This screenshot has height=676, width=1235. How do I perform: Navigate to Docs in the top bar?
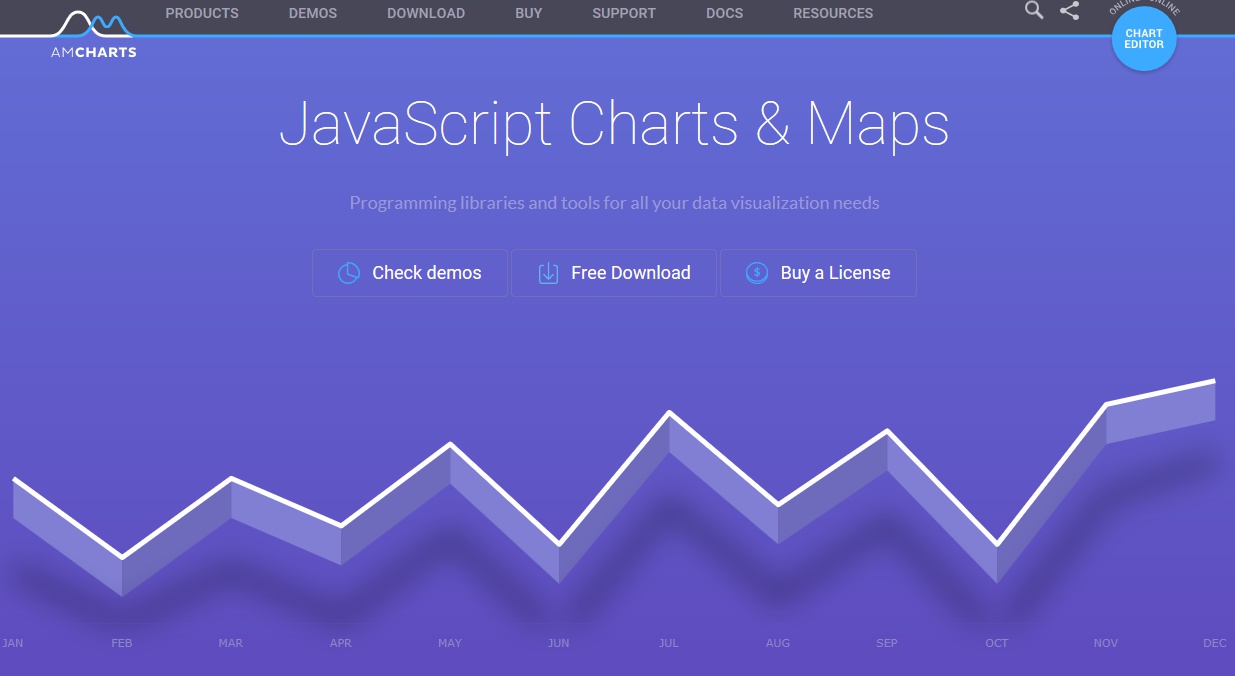pyautogui.click(x=724, y=14)
